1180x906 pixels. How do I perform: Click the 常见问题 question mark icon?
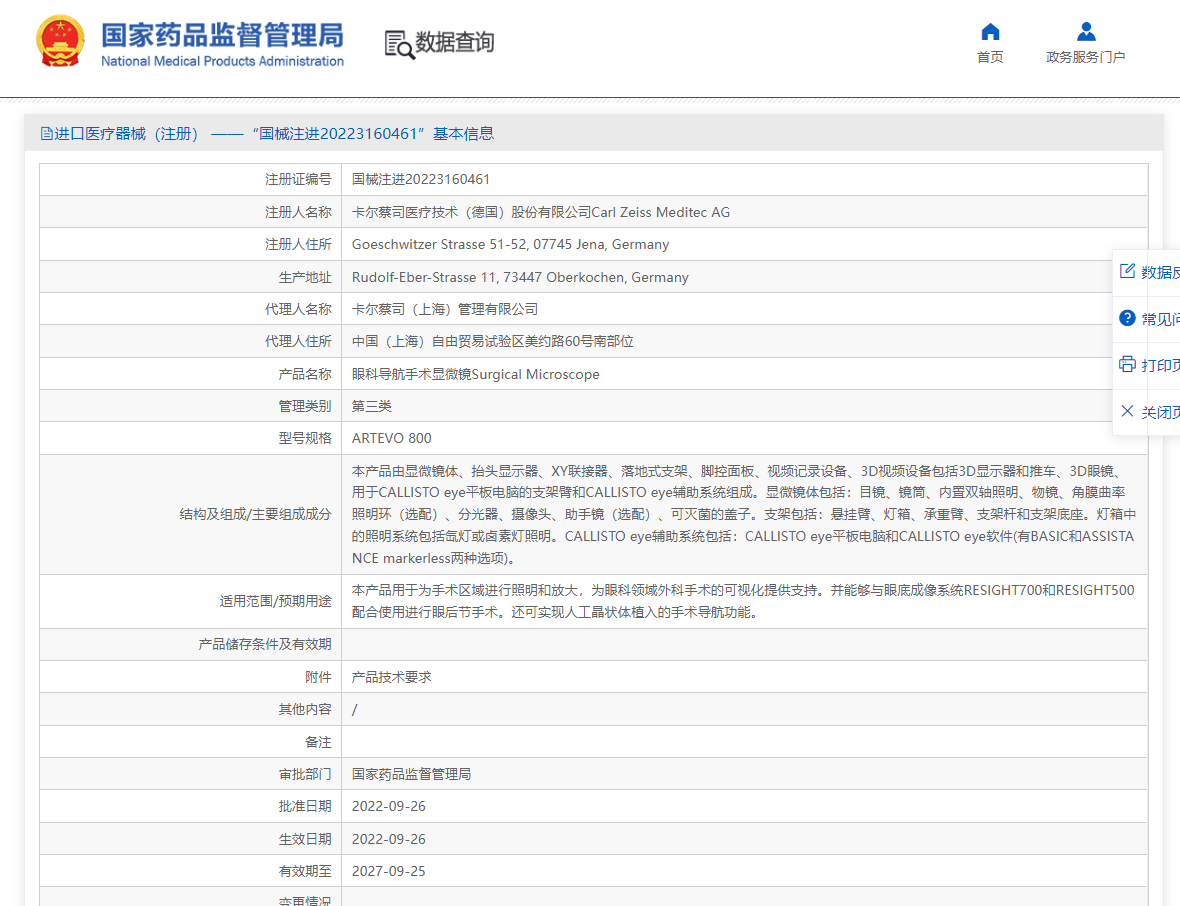point(1127,318)
